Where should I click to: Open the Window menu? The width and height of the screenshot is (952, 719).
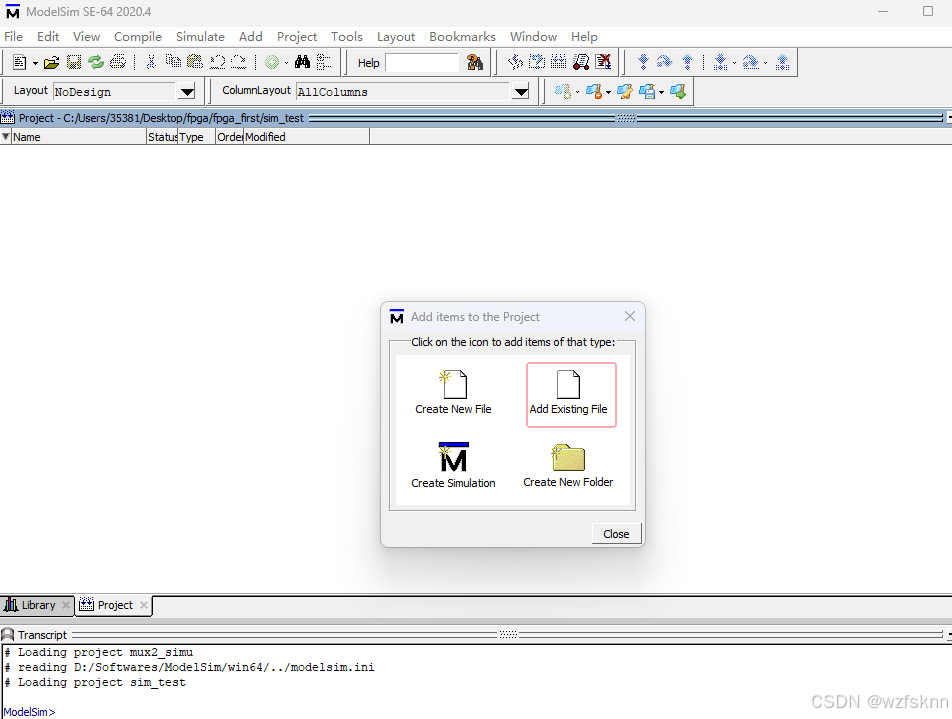click(x=534, y=36)
